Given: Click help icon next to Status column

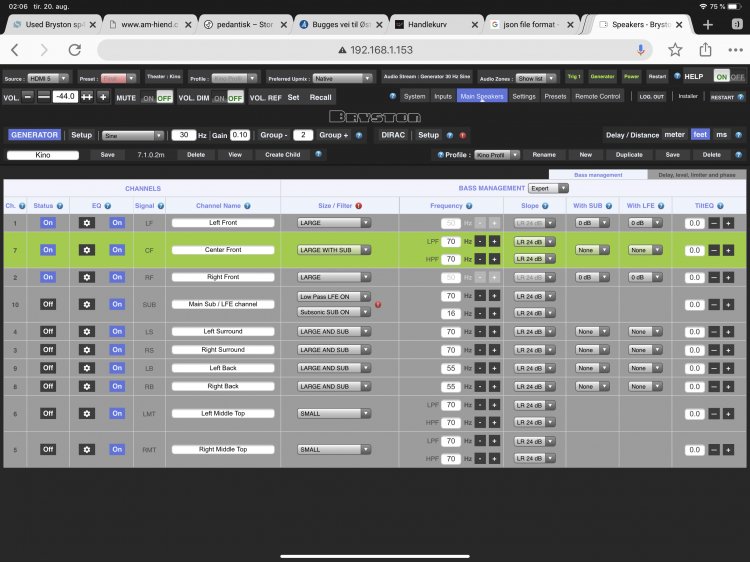Looking at the screenshot, I should (x=60, y=206).
